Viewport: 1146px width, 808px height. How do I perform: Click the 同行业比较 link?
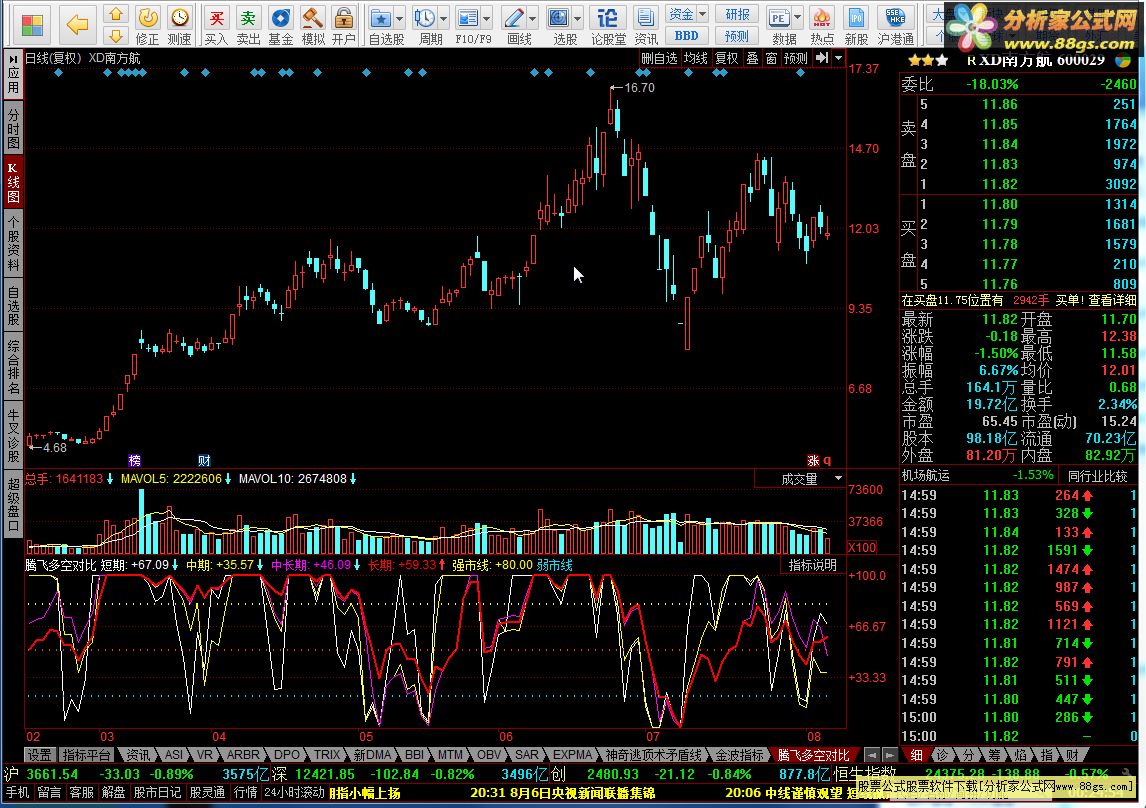pos(1097,476)
